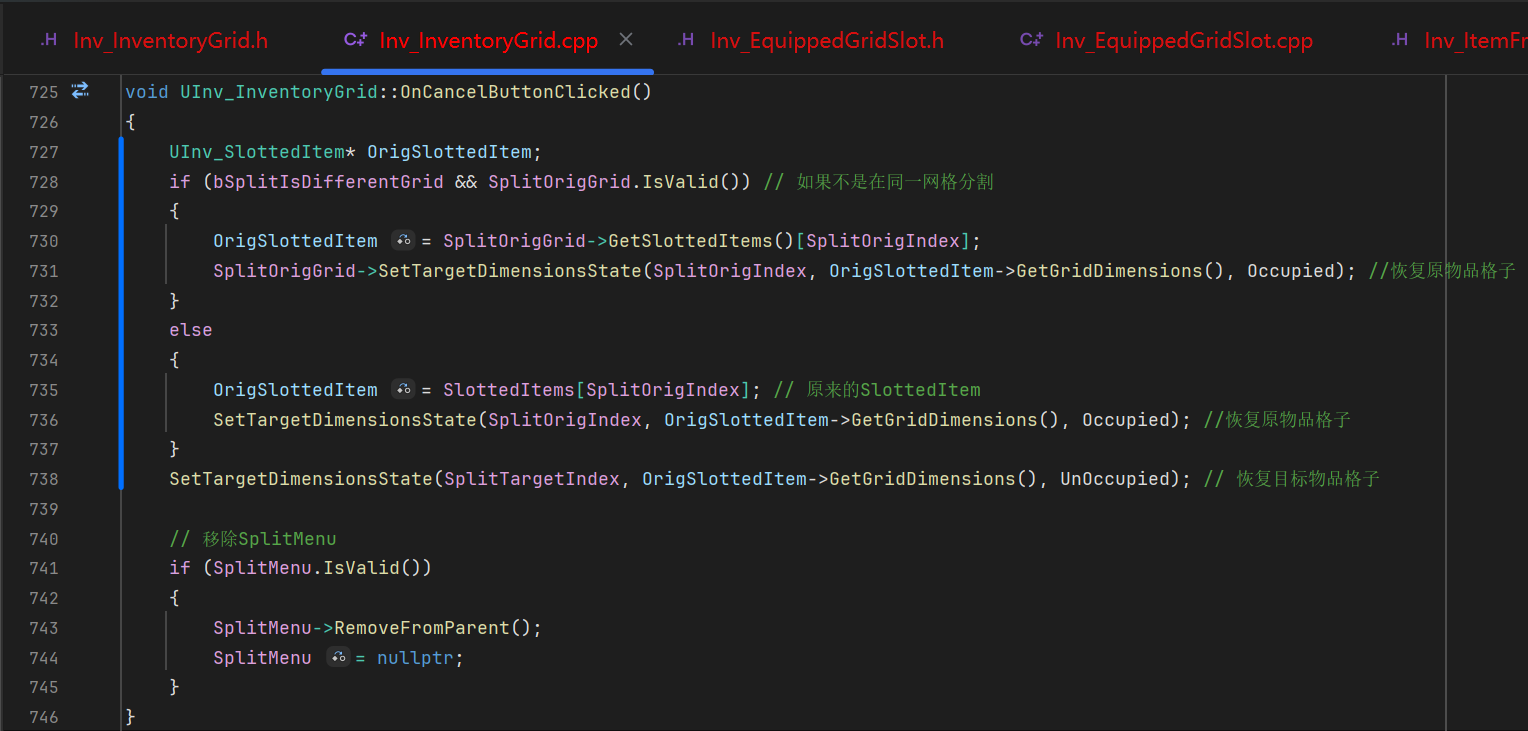Click UInv_SlottedItem type on line 727
This screenshot has height=731, width=1528.
[257, 152]
